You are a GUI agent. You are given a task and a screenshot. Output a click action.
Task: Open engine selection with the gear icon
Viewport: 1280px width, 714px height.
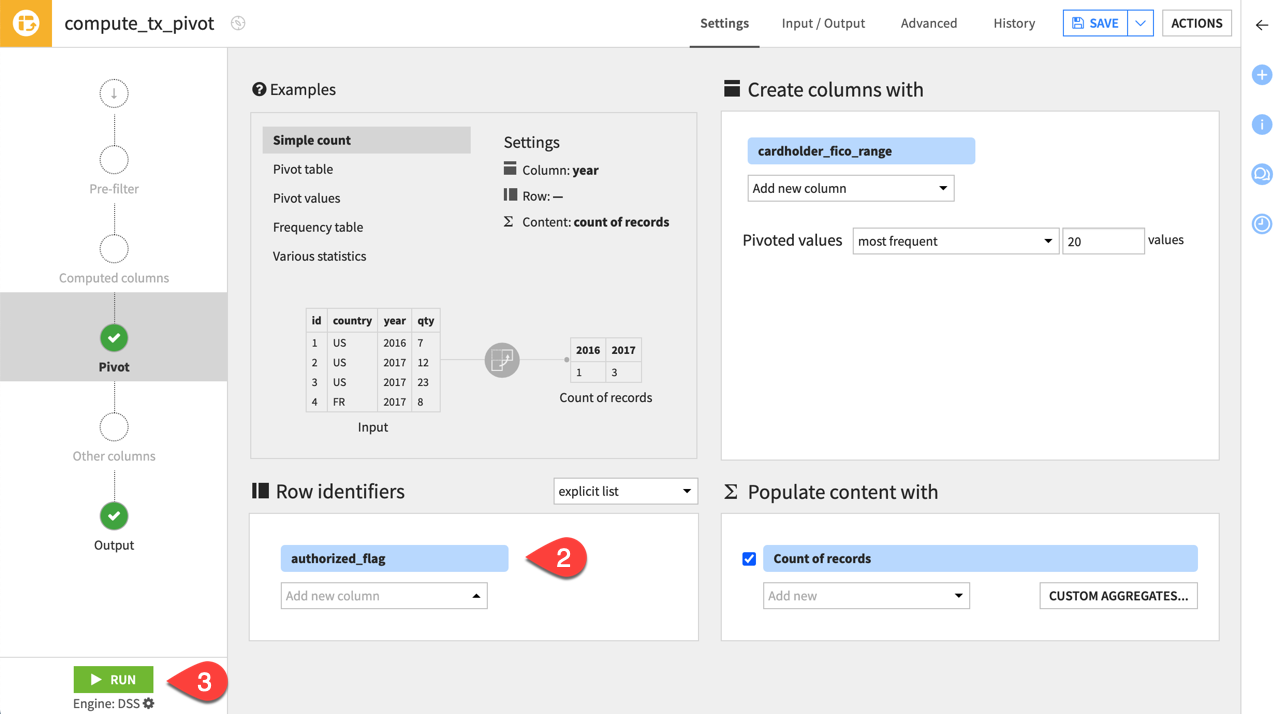[x=148, y=703]
